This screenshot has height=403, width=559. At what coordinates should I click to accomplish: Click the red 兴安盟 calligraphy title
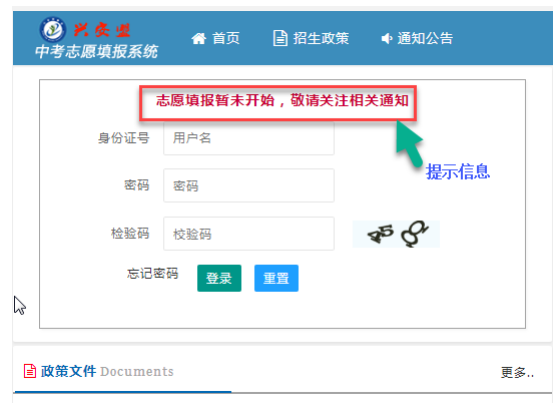pos(102,30)
